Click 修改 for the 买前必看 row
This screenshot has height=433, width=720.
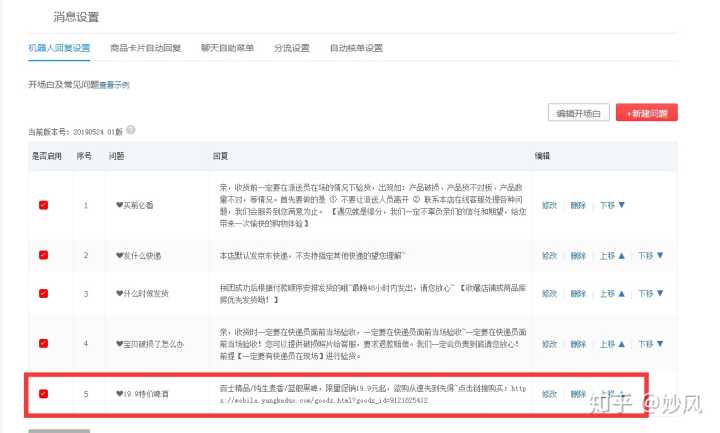tap(549, 205)
